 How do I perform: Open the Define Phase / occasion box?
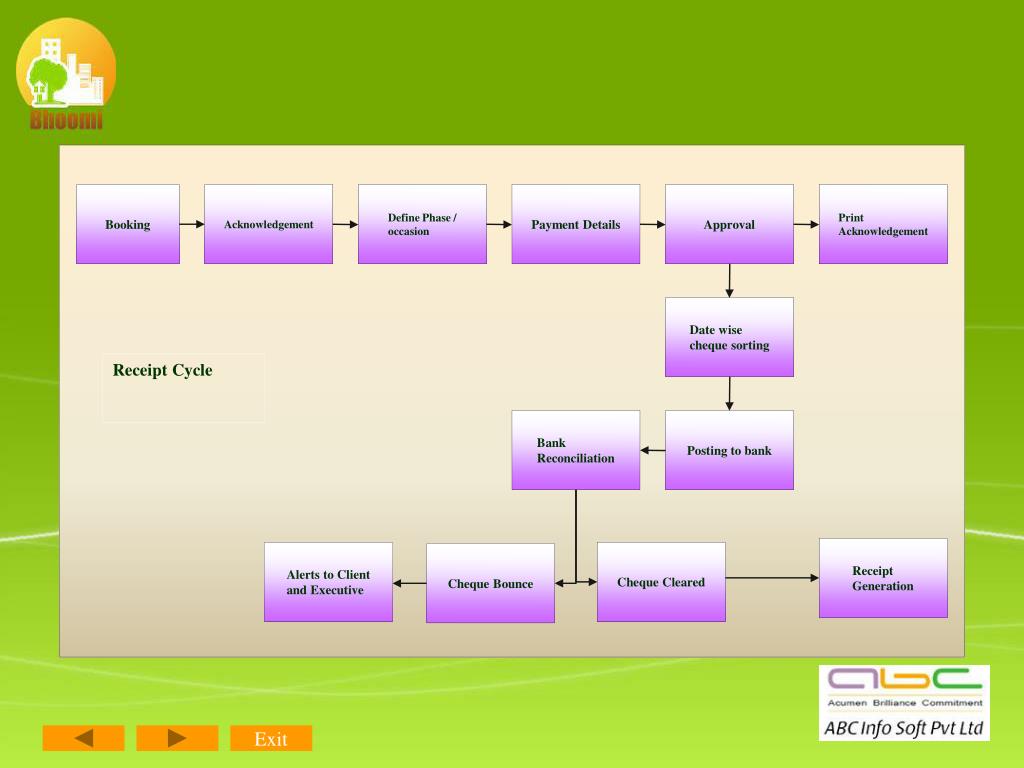(x=423, y=224)
